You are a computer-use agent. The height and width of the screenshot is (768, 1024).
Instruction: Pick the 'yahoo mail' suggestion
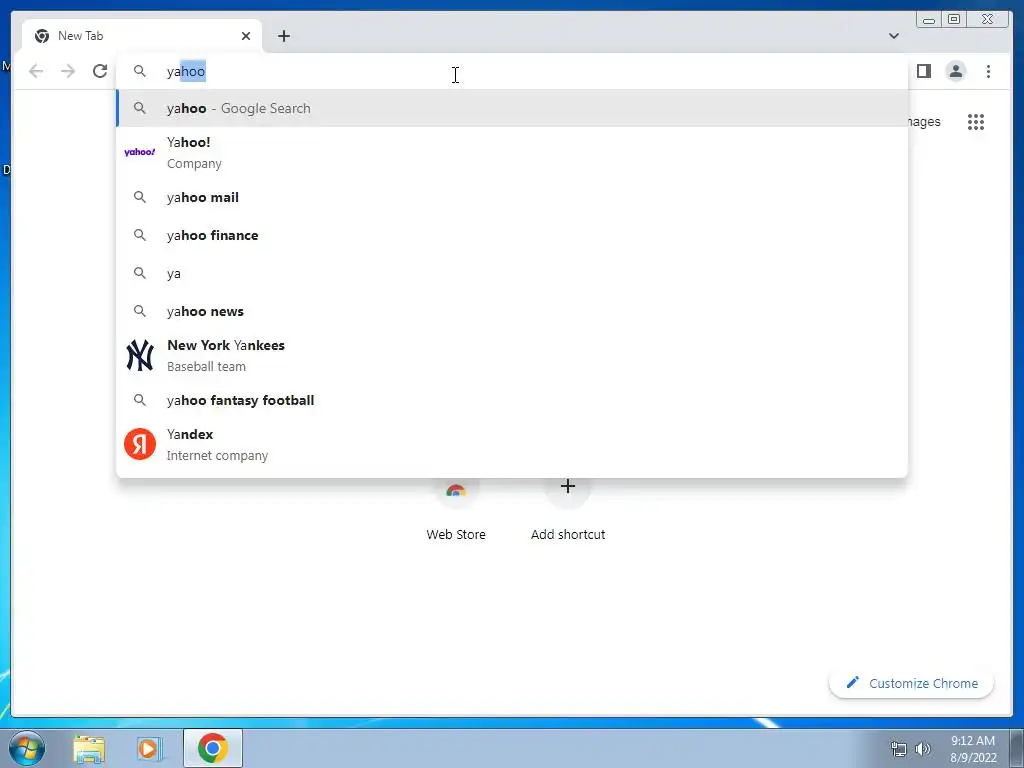click(x=512, y=197)
